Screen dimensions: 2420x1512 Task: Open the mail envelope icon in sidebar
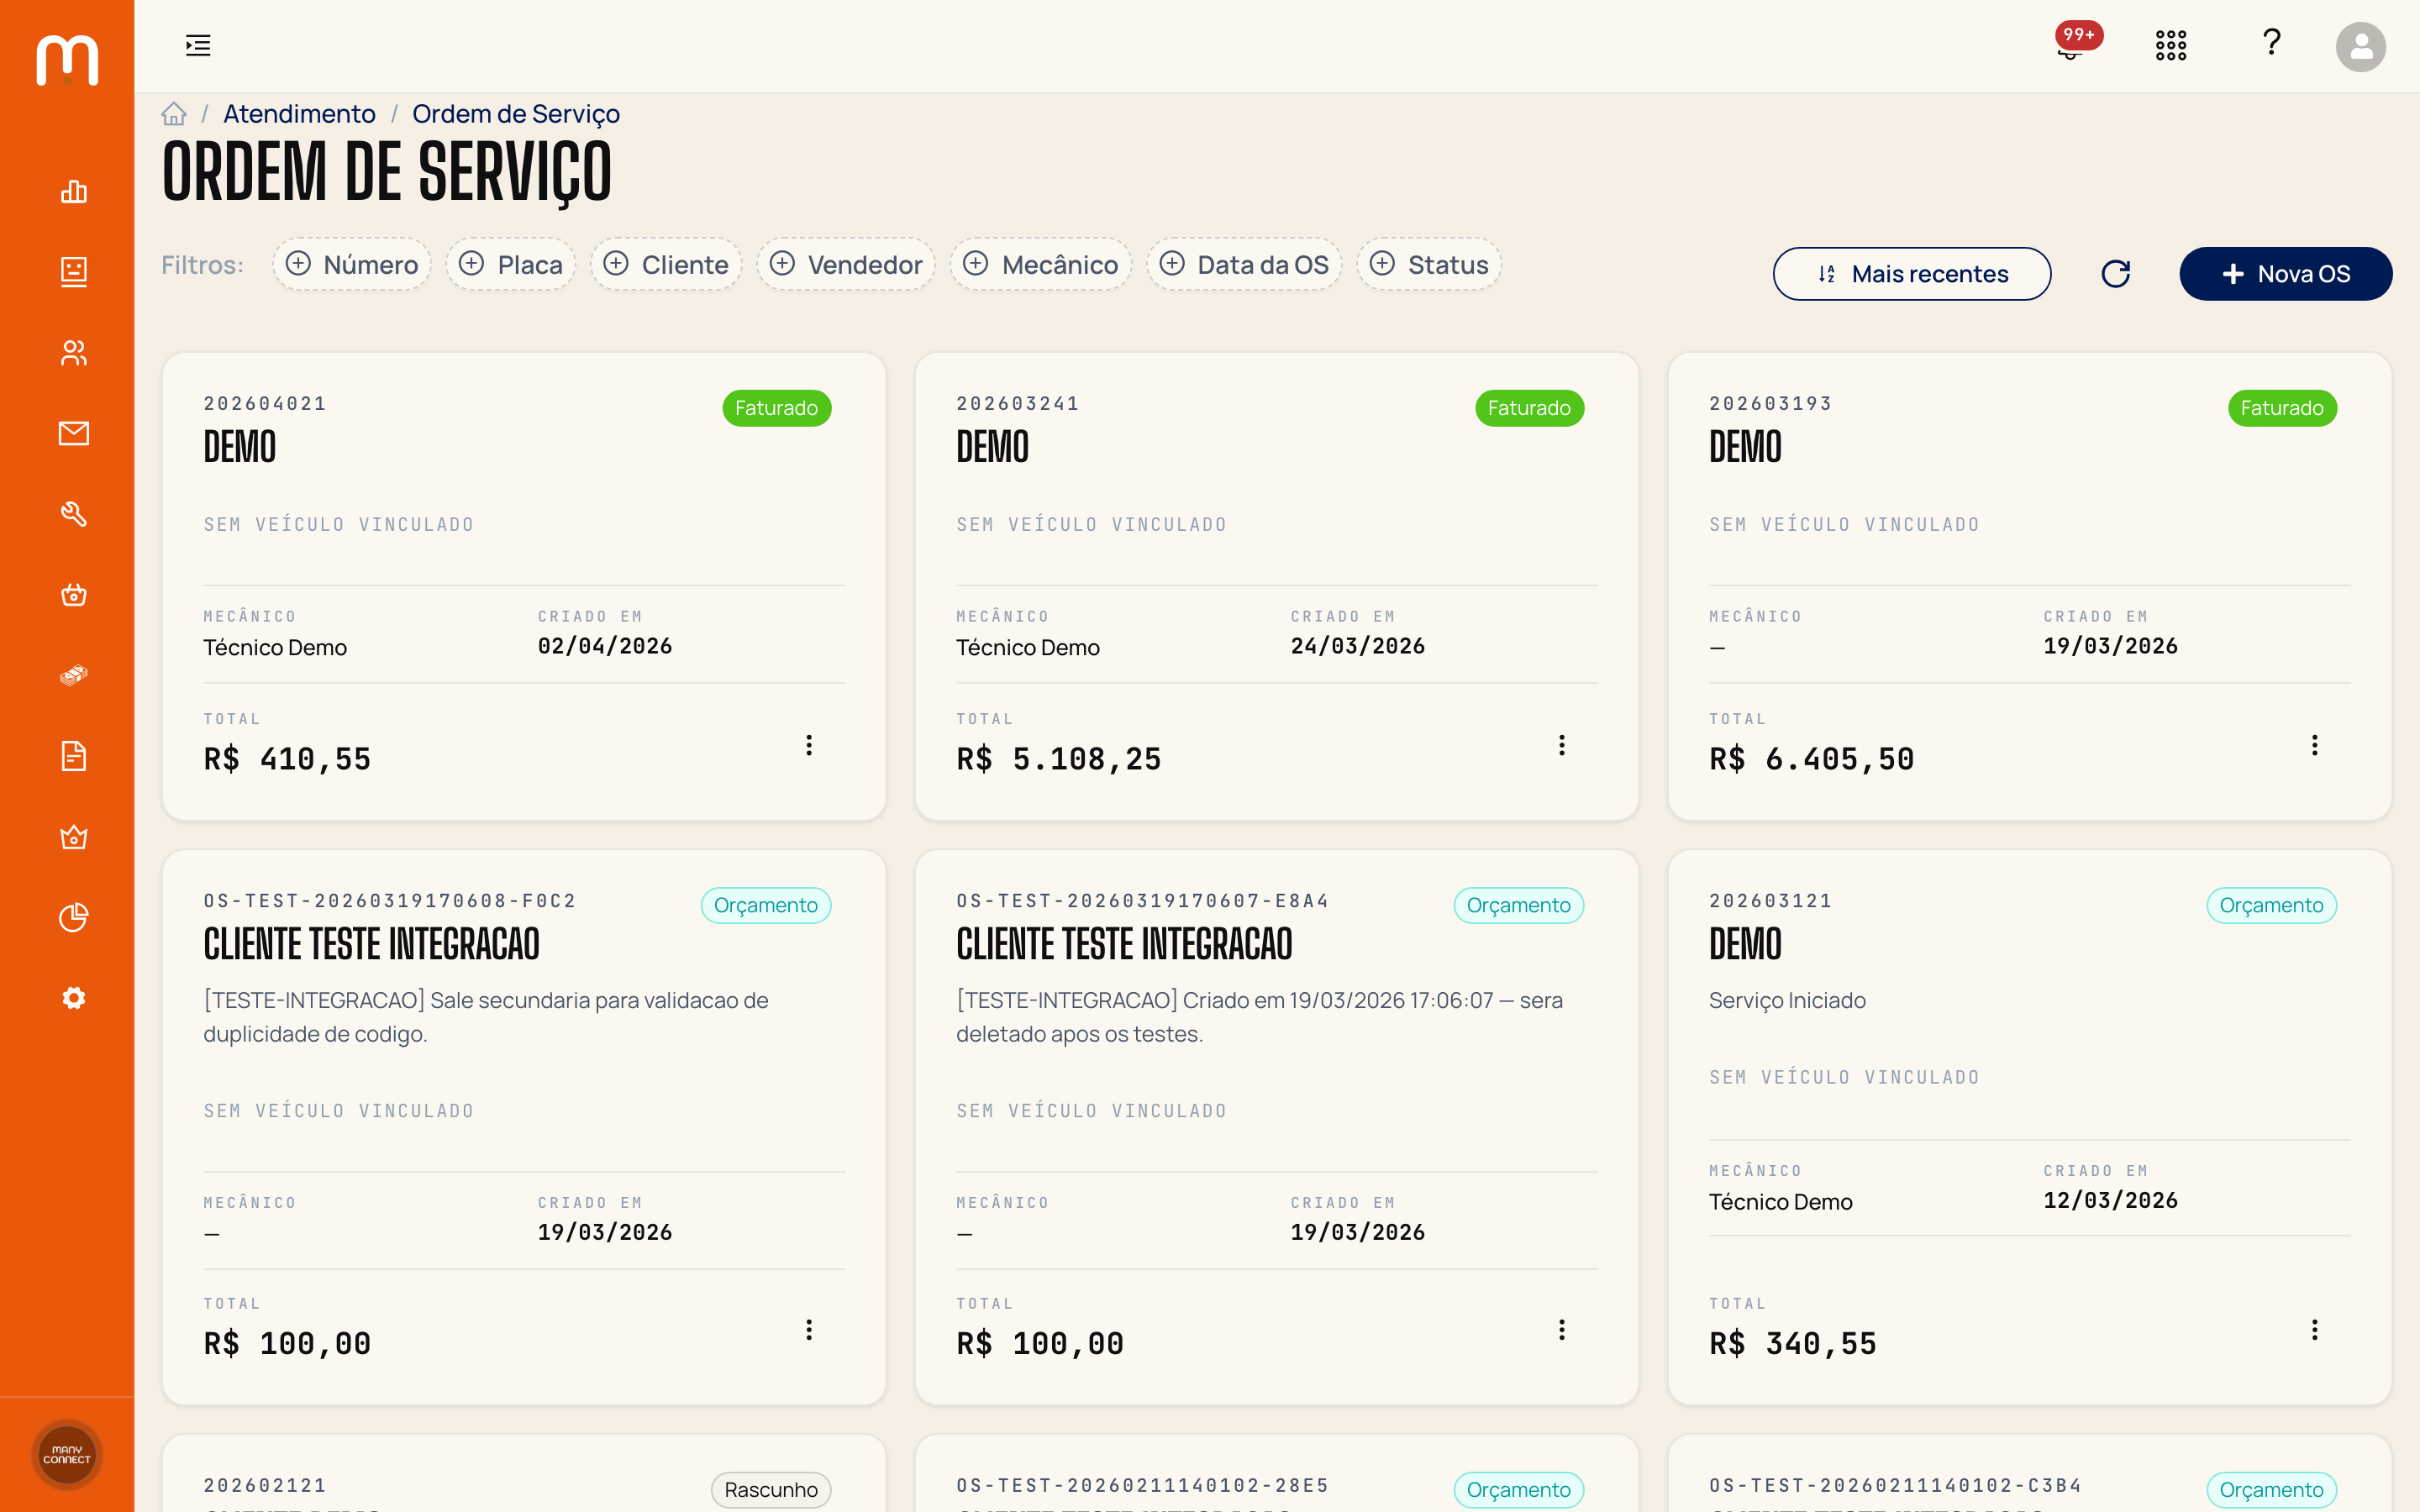(74, 433)
